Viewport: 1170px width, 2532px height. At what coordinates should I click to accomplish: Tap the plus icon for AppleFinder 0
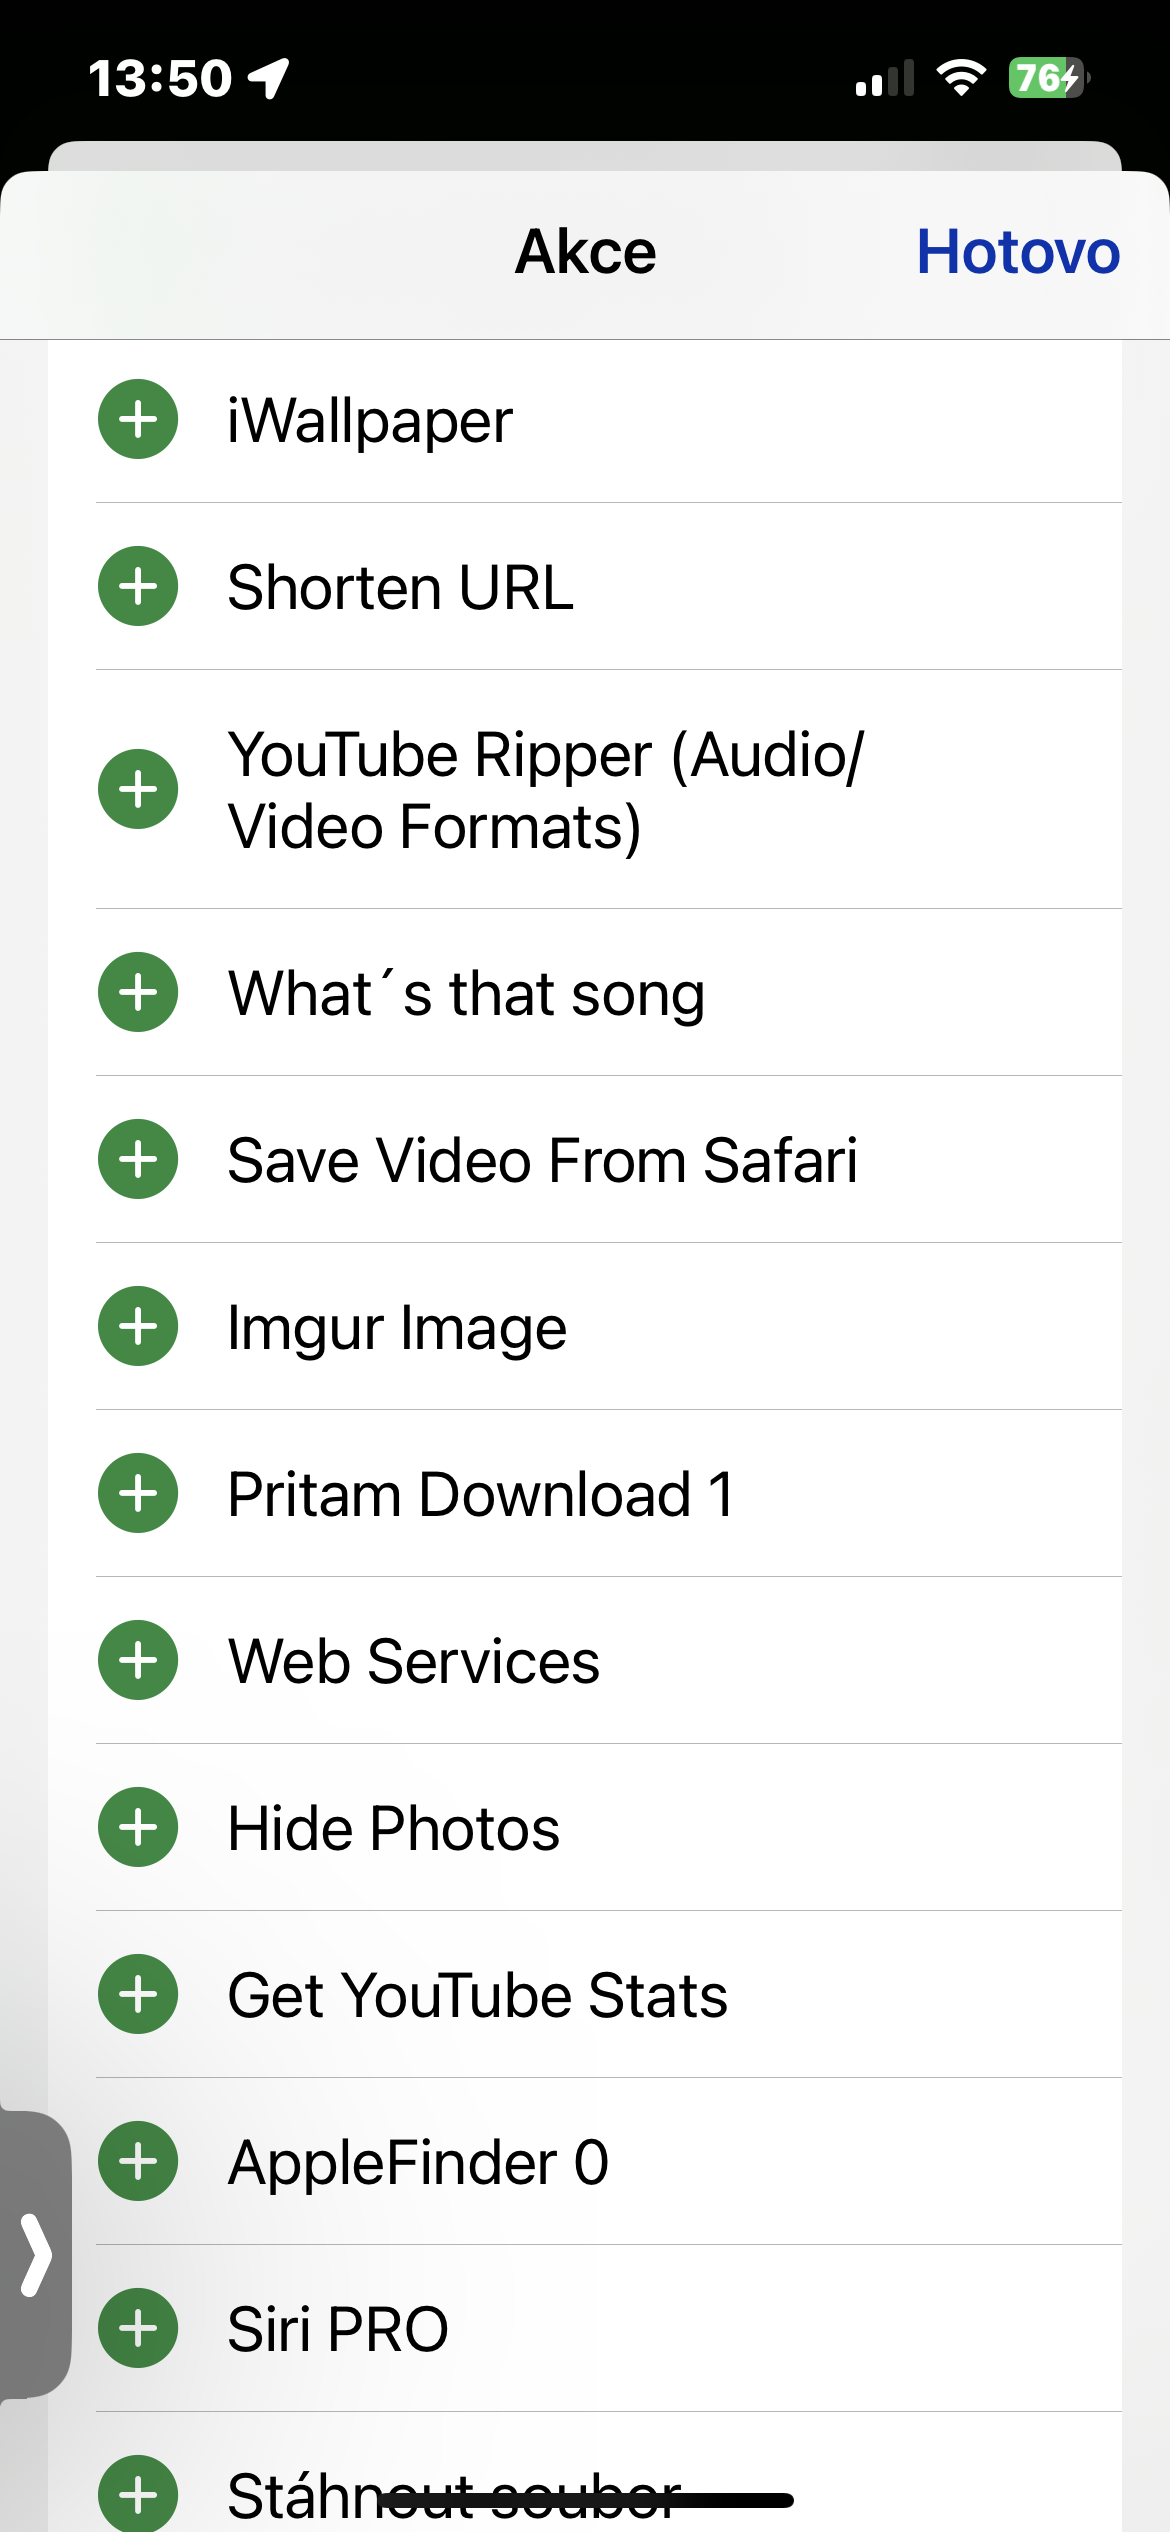coord(138,2162)
